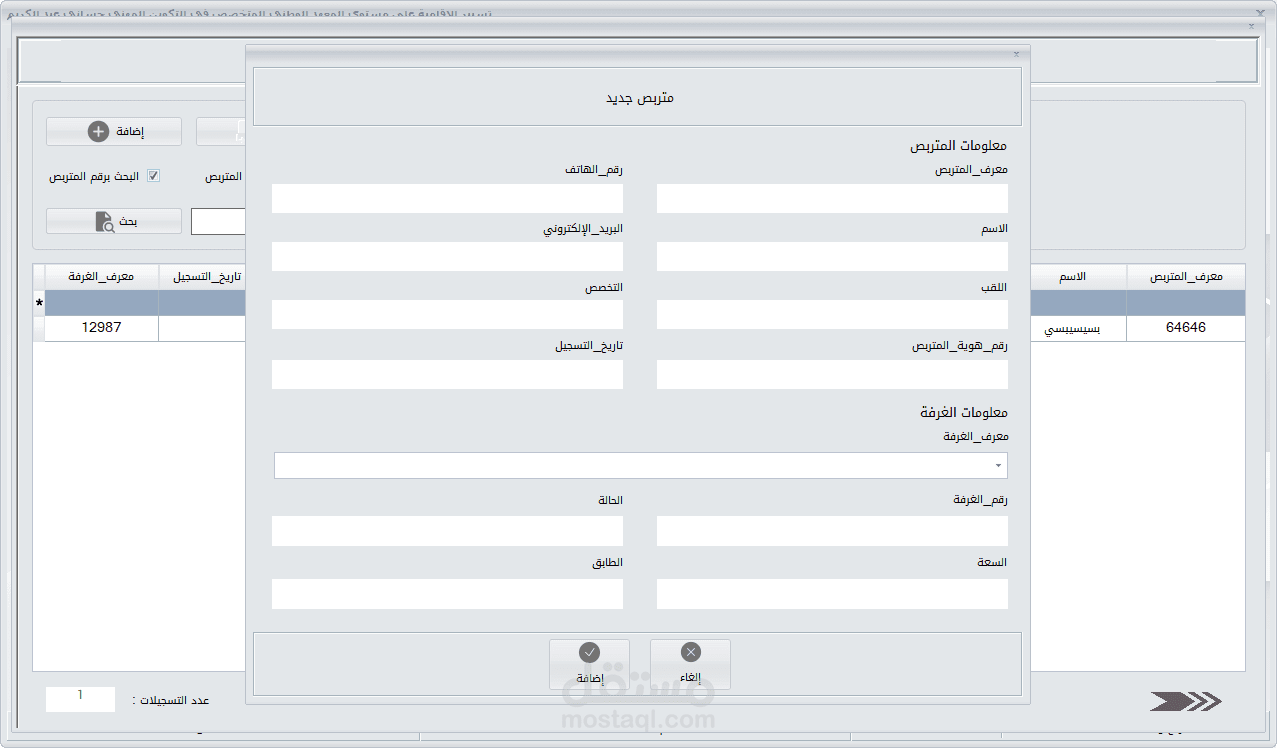1277x748 pixels.
Task: Toggle the البحث برقم المتربص checkbox
Action: tap(154, 176)
